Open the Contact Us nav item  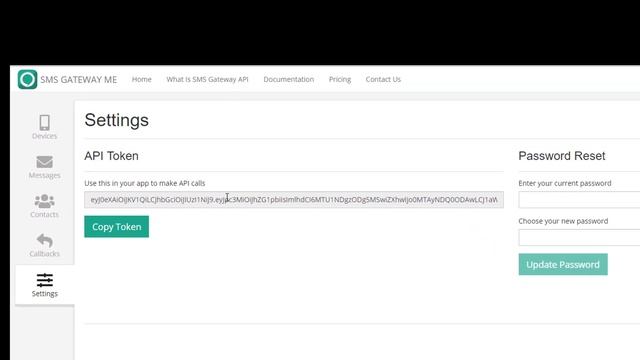point(383,79)
